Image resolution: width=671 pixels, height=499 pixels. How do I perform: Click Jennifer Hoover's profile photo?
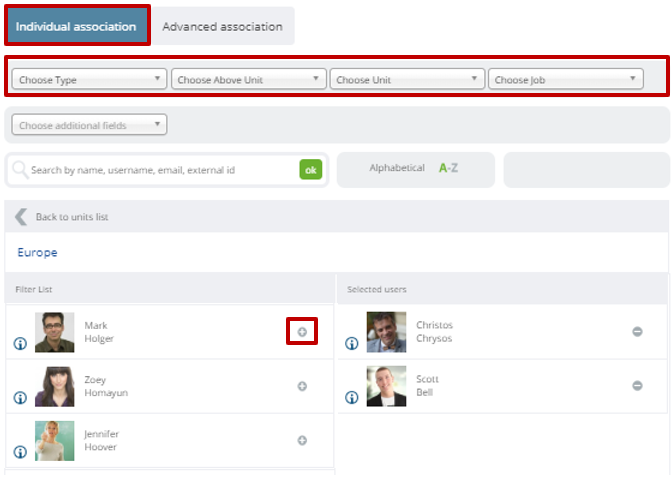pyautogui.click(x=54, y=441)
